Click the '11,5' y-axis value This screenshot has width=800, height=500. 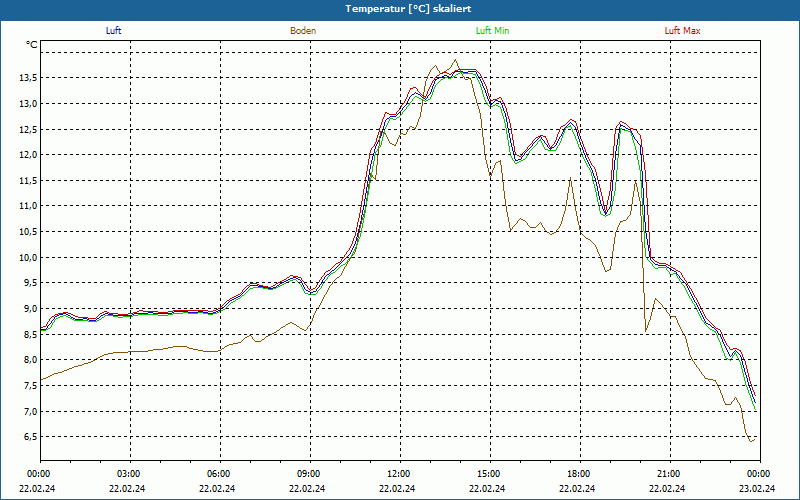point(29,180)
